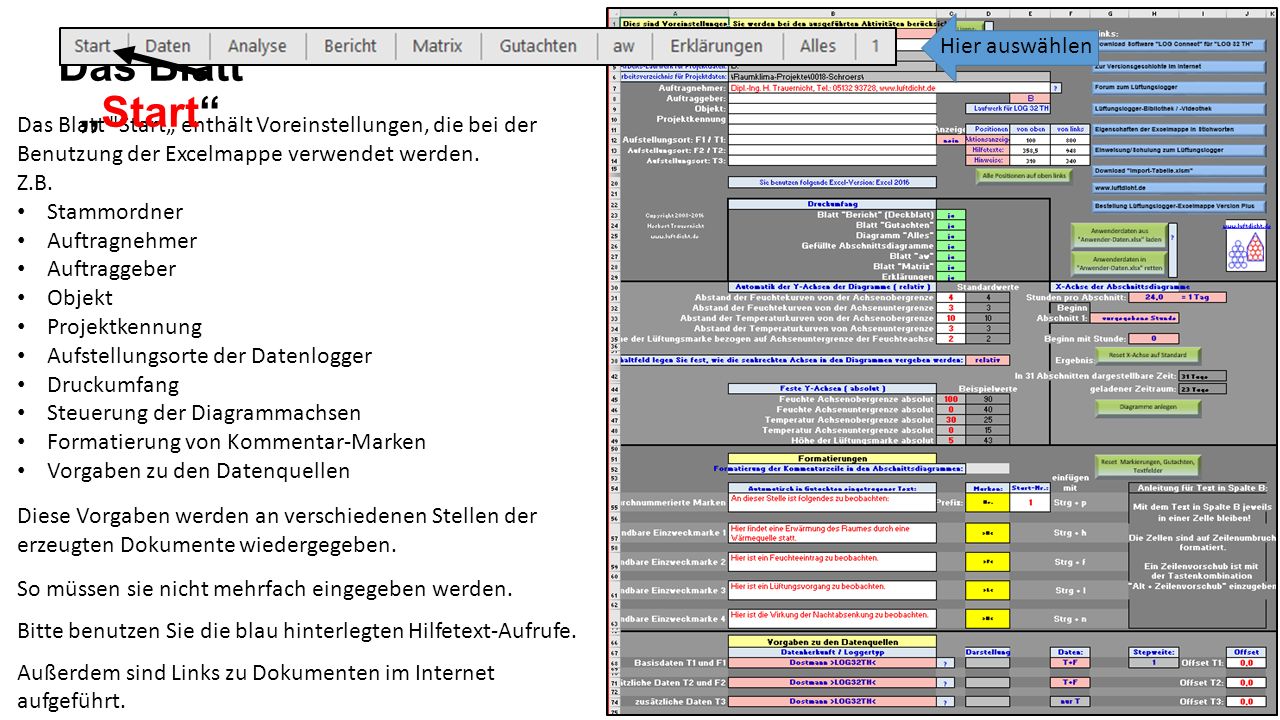The height and width of the screenshot is (720, 1280).
Task: Click the Start-Nr. cell with value 1
Action: coord(1030,503)
